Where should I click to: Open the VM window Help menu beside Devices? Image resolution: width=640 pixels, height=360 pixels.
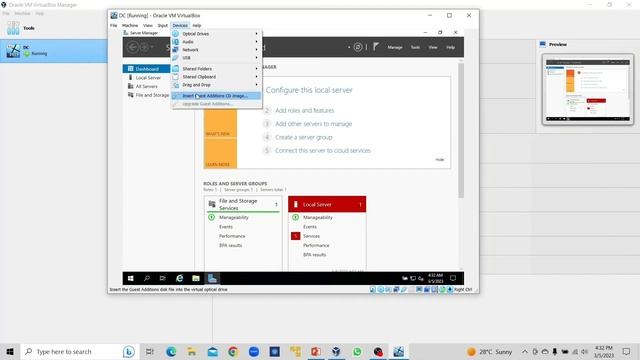coord(197,25)
